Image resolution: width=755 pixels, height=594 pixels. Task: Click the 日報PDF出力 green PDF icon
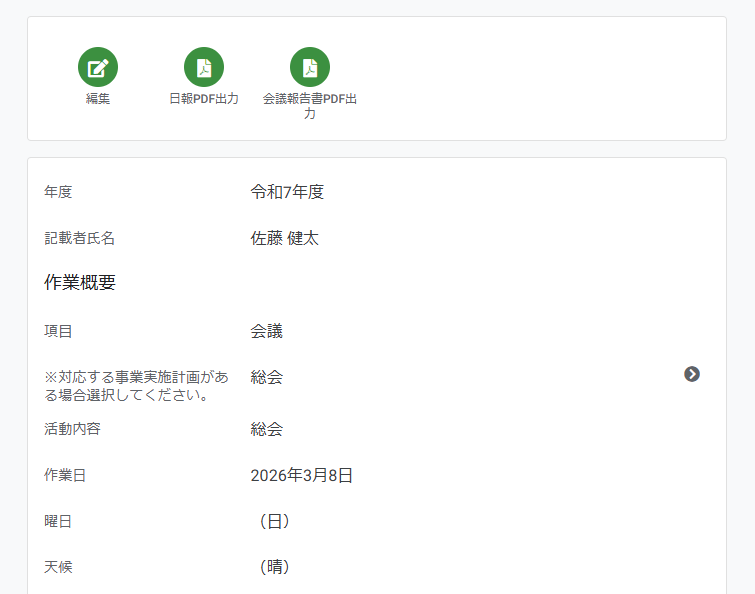(204, 67)
